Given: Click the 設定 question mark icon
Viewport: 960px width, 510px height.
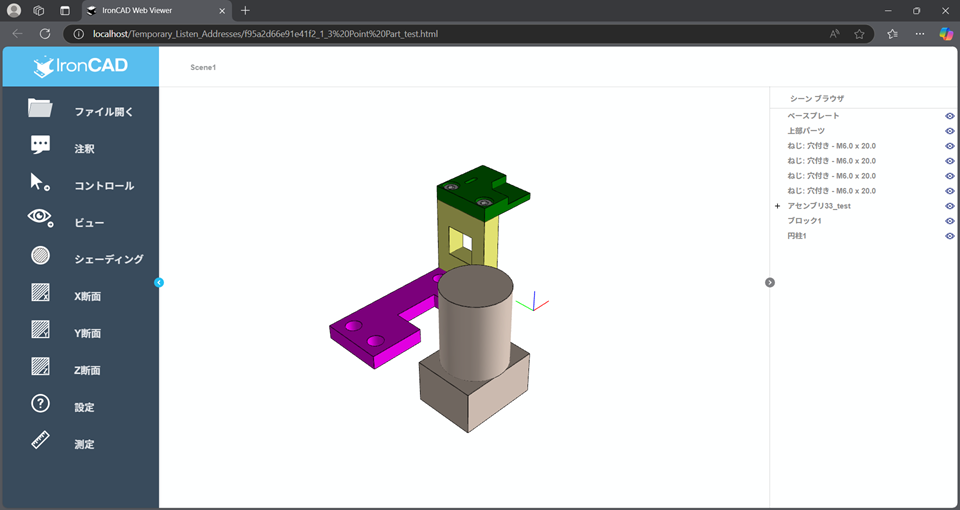Looking at the screenshot, I should (x=40, y=403).
